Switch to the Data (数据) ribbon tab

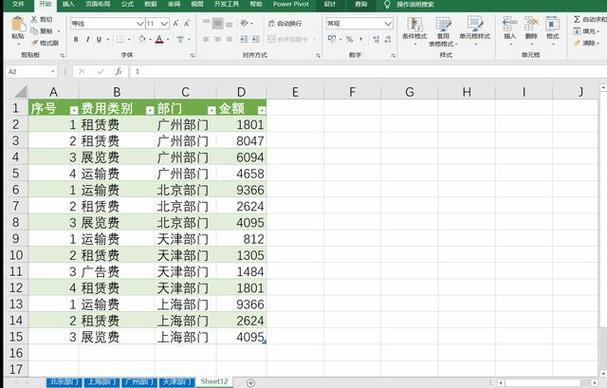151,4
